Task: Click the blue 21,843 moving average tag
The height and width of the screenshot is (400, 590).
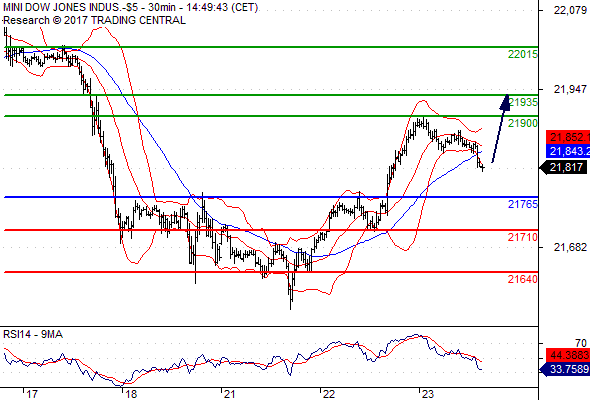Action: (568, 151)
